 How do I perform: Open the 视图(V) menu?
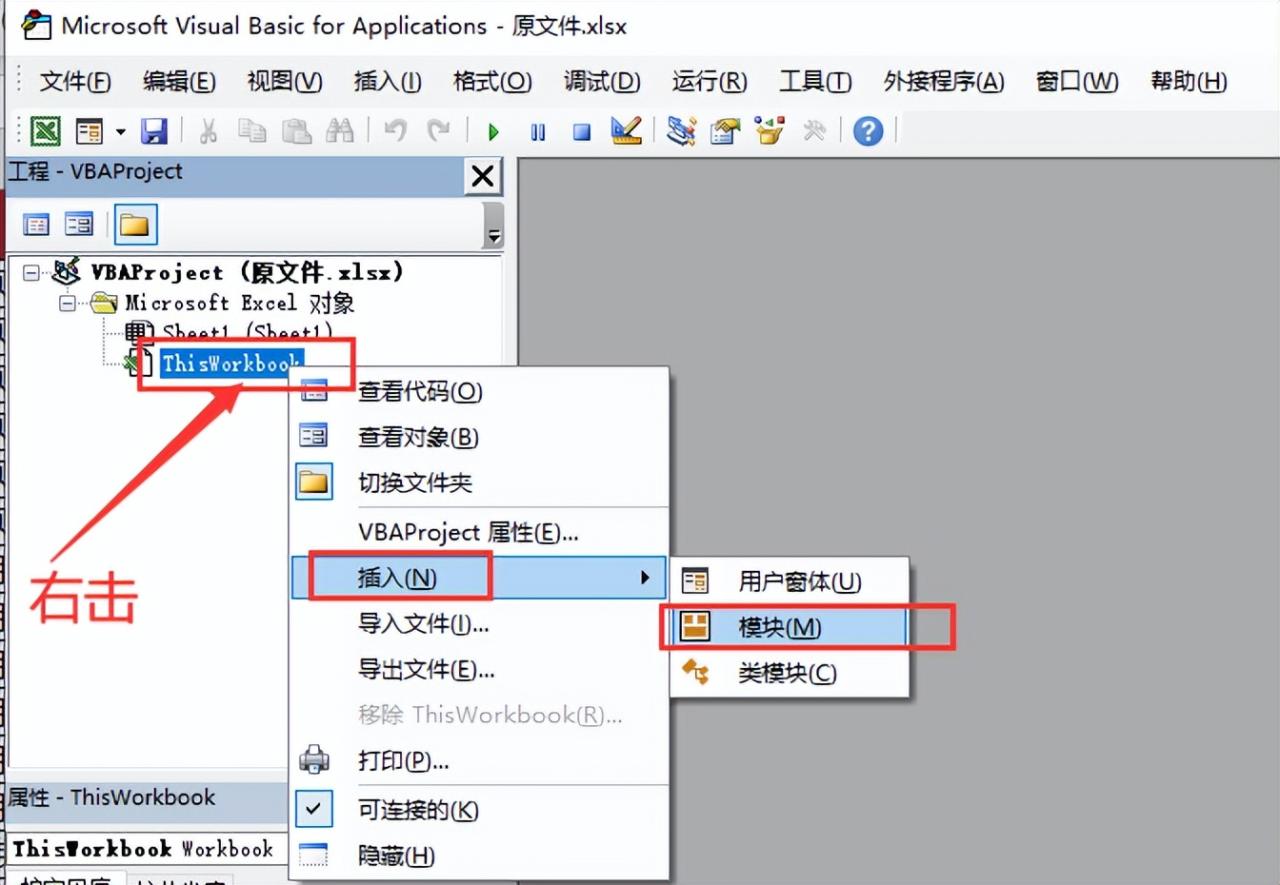pyautogui.click(x=285, y=82)
